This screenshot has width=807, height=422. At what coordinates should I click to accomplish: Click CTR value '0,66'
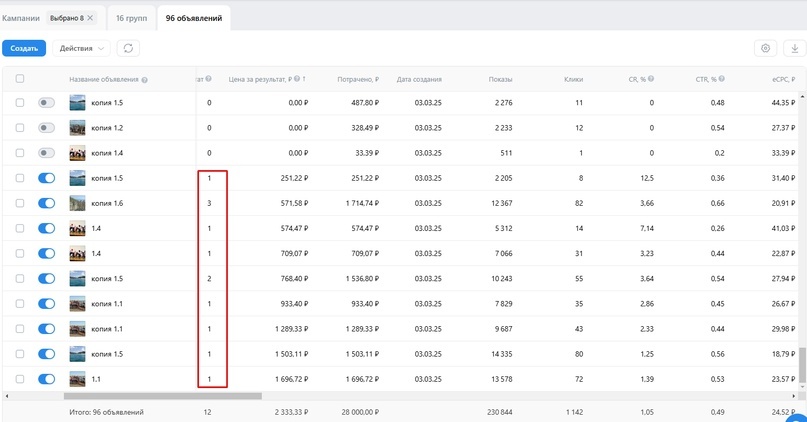(717, 203)
